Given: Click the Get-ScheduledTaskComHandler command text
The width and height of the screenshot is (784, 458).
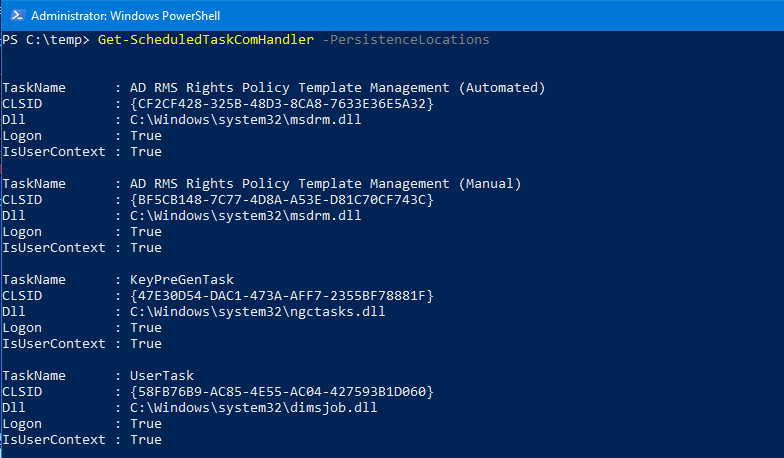Looking at the screenshot, I should pos(206,40).
